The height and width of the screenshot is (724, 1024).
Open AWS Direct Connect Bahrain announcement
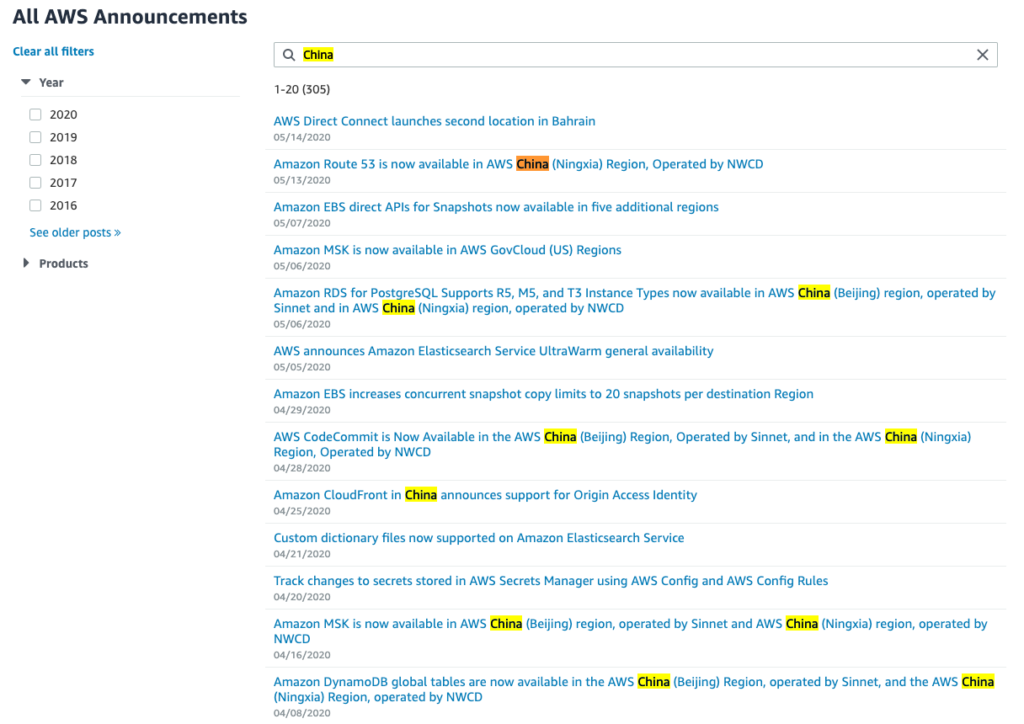434,121
